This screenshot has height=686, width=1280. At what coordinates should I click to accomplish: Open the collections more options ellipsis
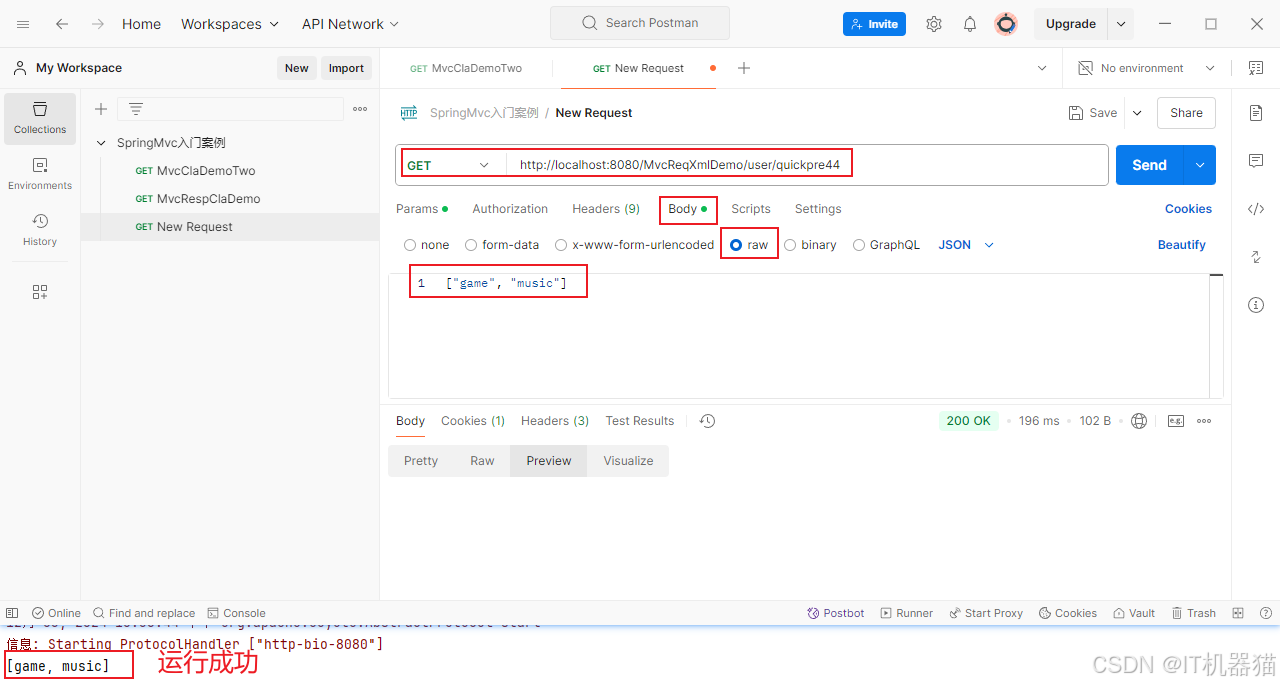tap(360, 109)
